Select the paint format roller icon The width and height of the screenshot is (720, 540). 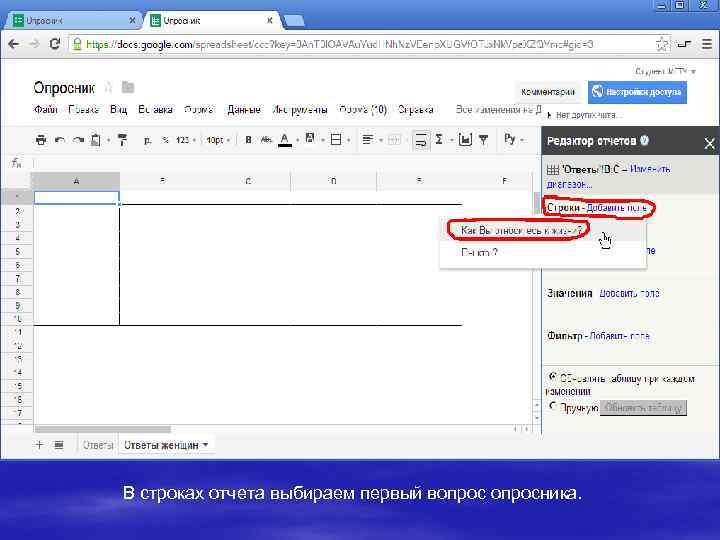click(x=122, y=140)
